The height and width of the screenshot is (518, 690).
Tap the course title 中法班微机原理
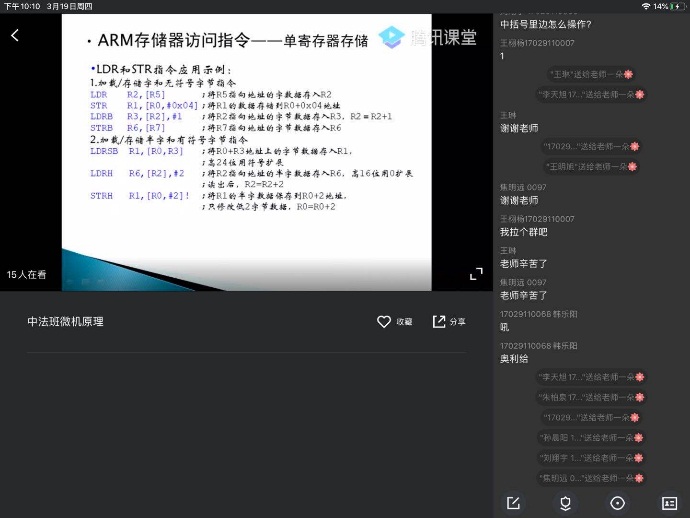65,322
